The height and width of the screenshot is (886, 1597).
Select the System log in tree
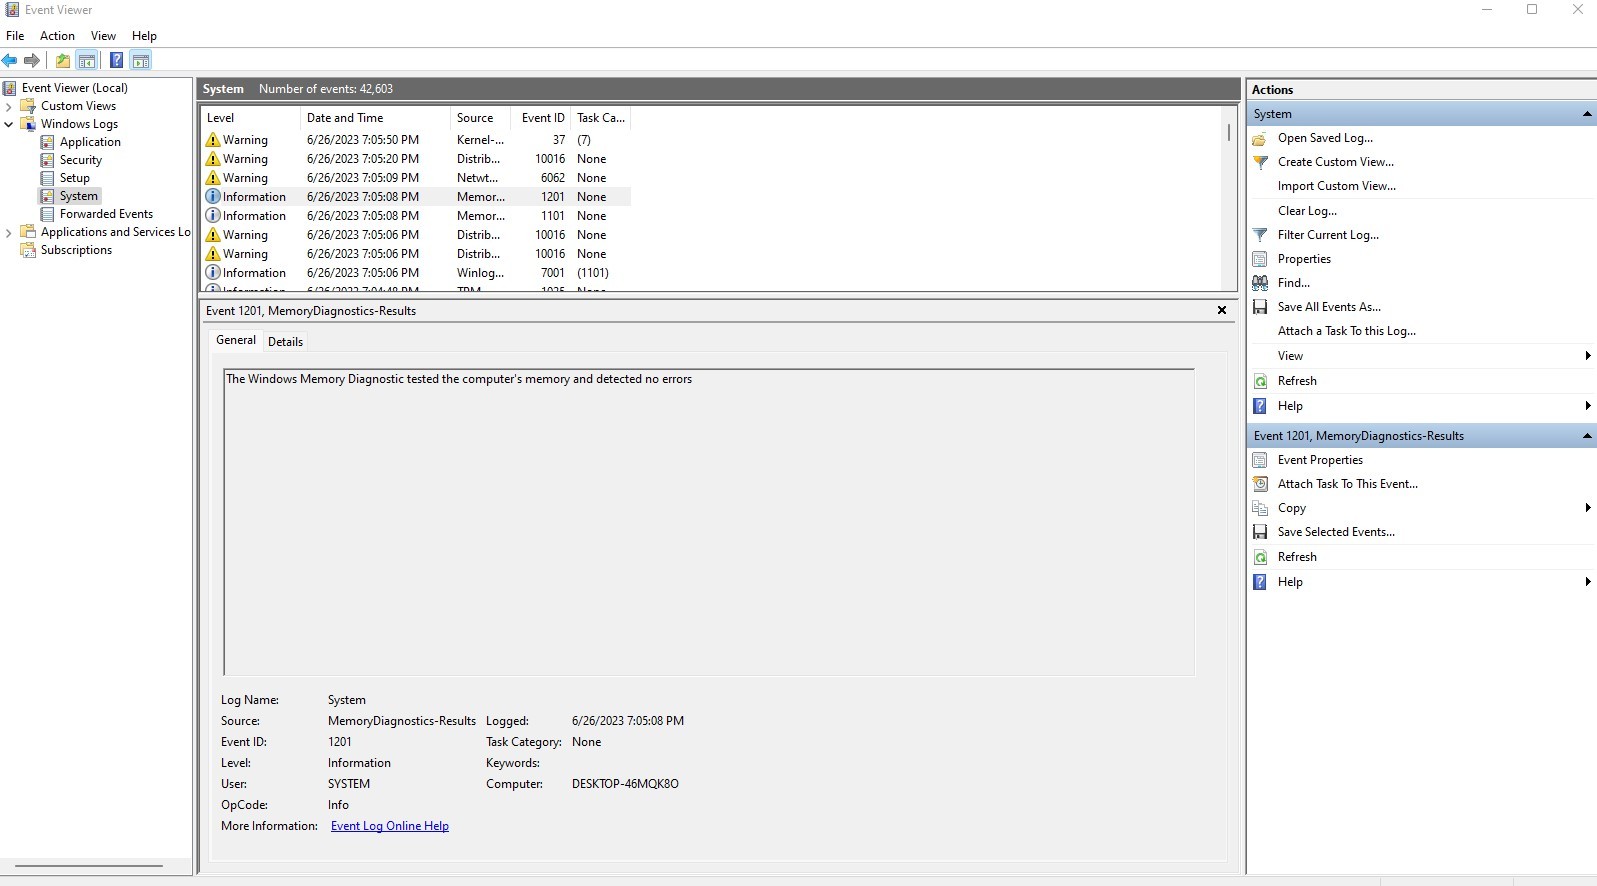click(x=78, y=196)
